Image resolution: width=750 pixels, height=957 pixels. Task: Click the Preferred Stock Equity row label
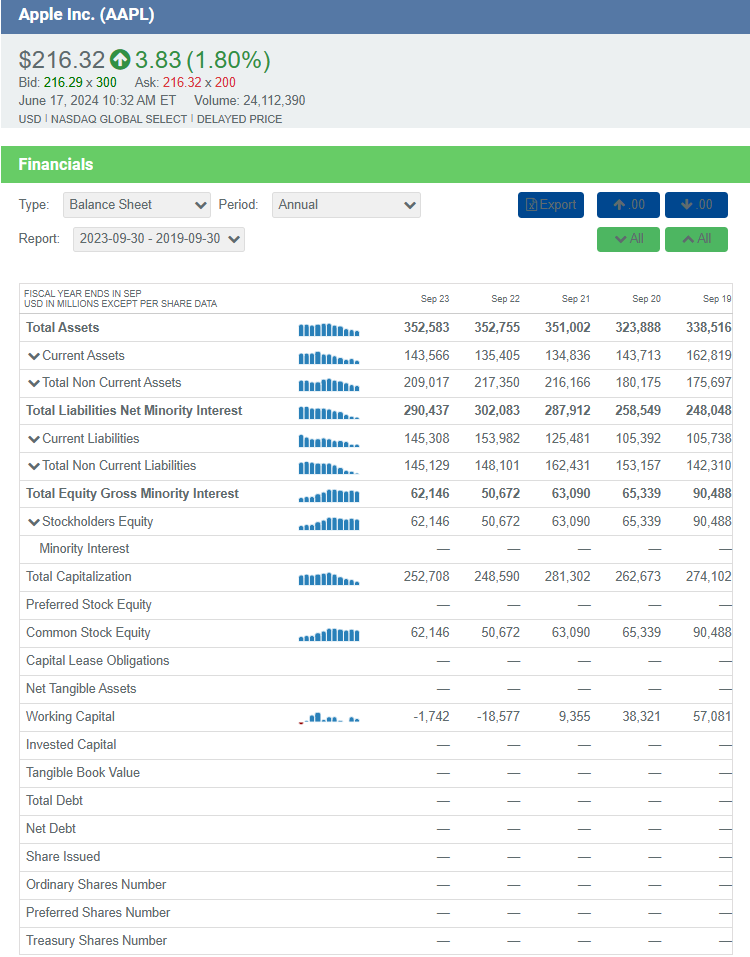click(88, 605)
